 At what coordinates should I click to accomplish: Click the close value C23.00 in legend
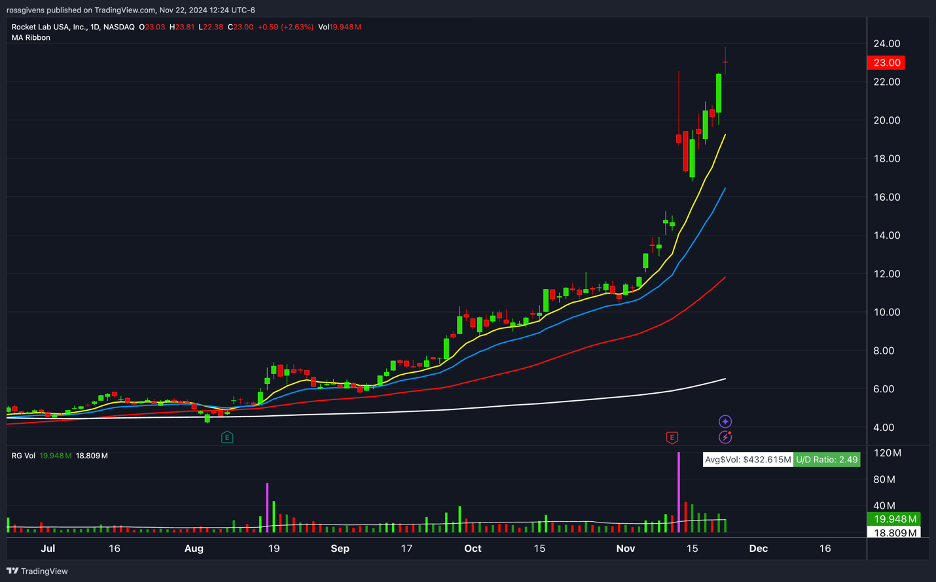pos(241,27)
